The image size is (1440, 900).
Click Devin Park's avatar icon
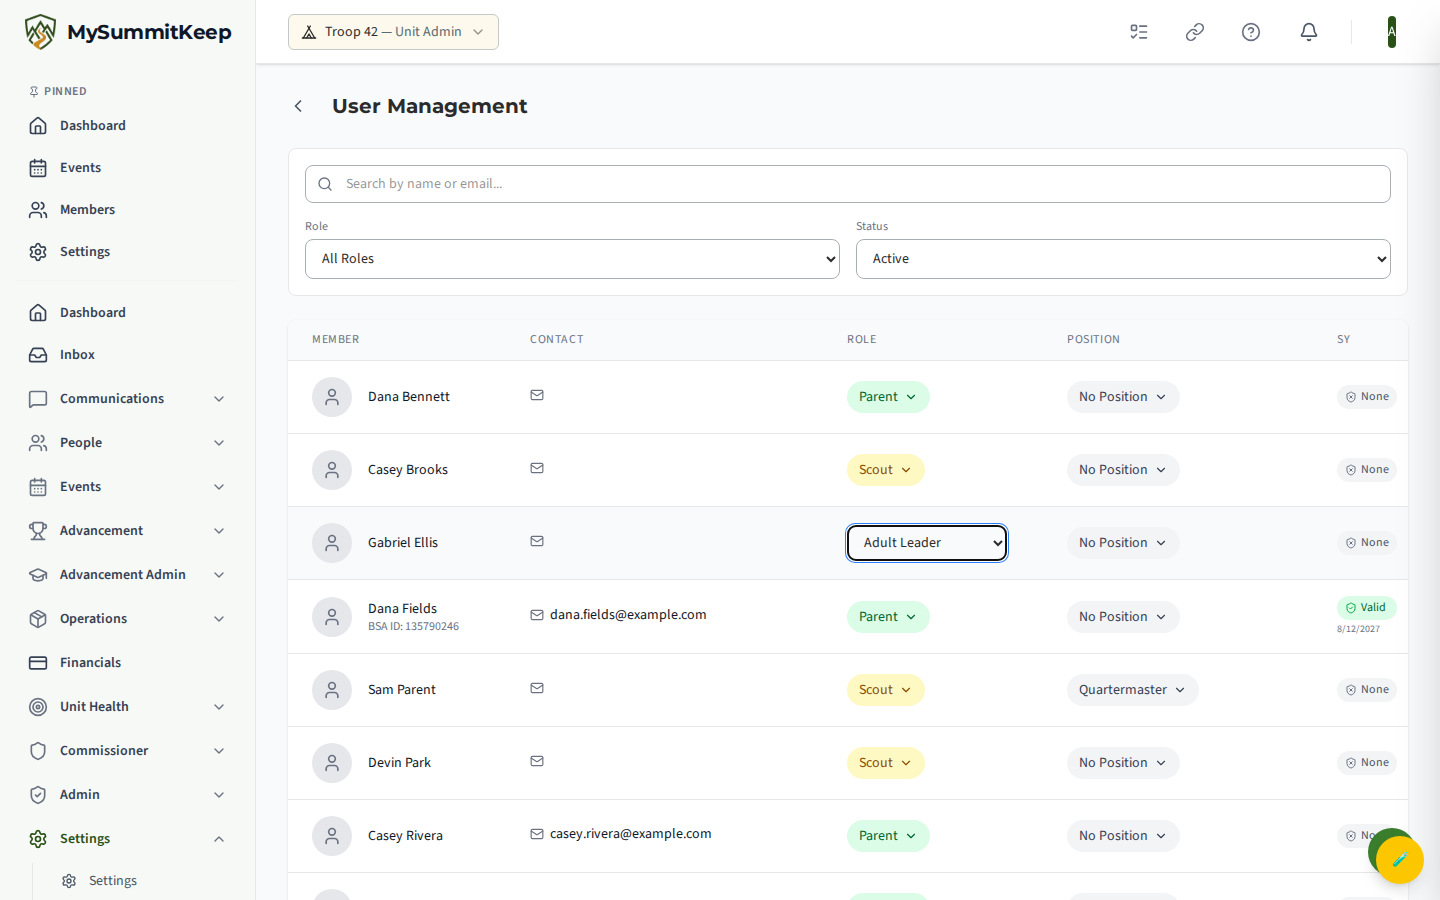(332, 763)
